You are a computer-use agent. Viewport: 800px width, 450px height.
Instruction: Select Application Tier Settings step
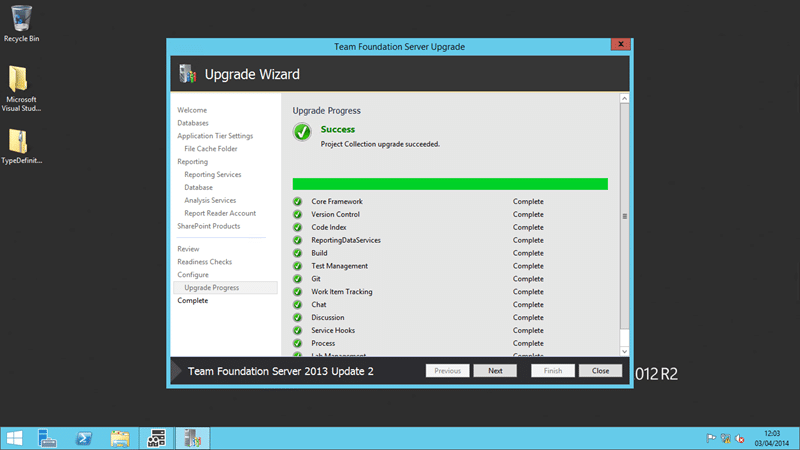215,136
